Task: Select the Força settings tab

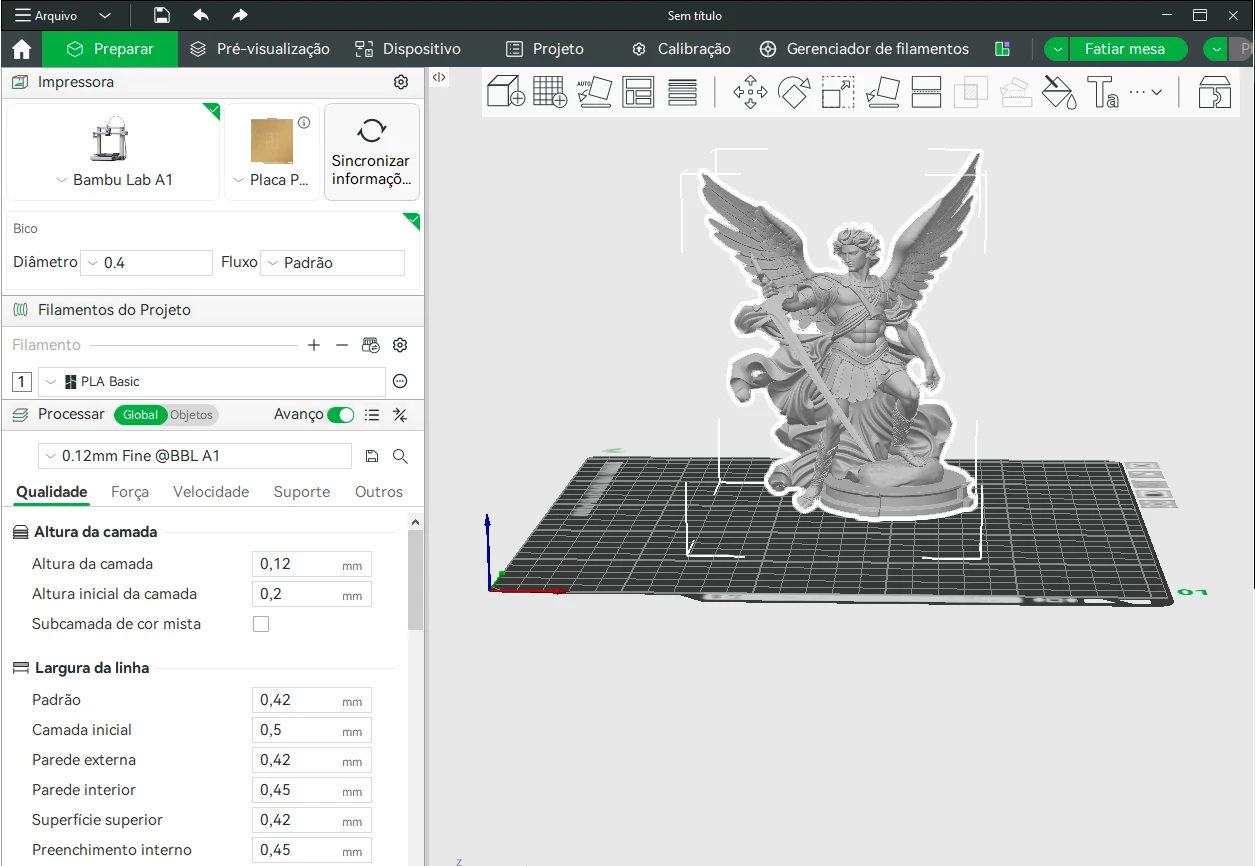Action: [x=130, y=492]
